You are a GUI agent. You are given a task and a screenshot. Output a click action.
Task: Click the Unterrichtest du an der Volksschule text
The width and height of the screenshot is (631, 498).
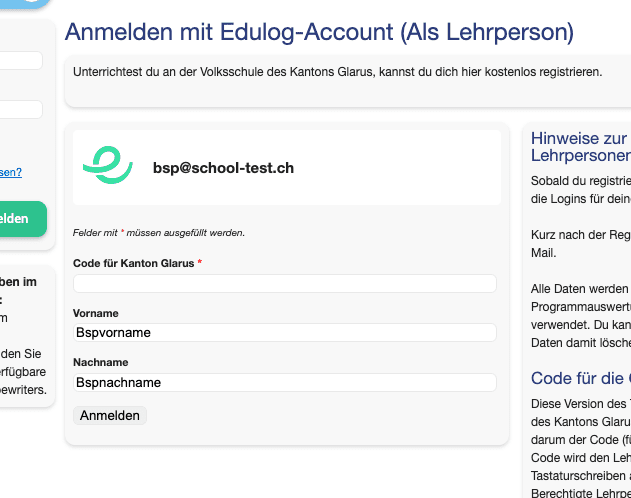tap(337, 72)
